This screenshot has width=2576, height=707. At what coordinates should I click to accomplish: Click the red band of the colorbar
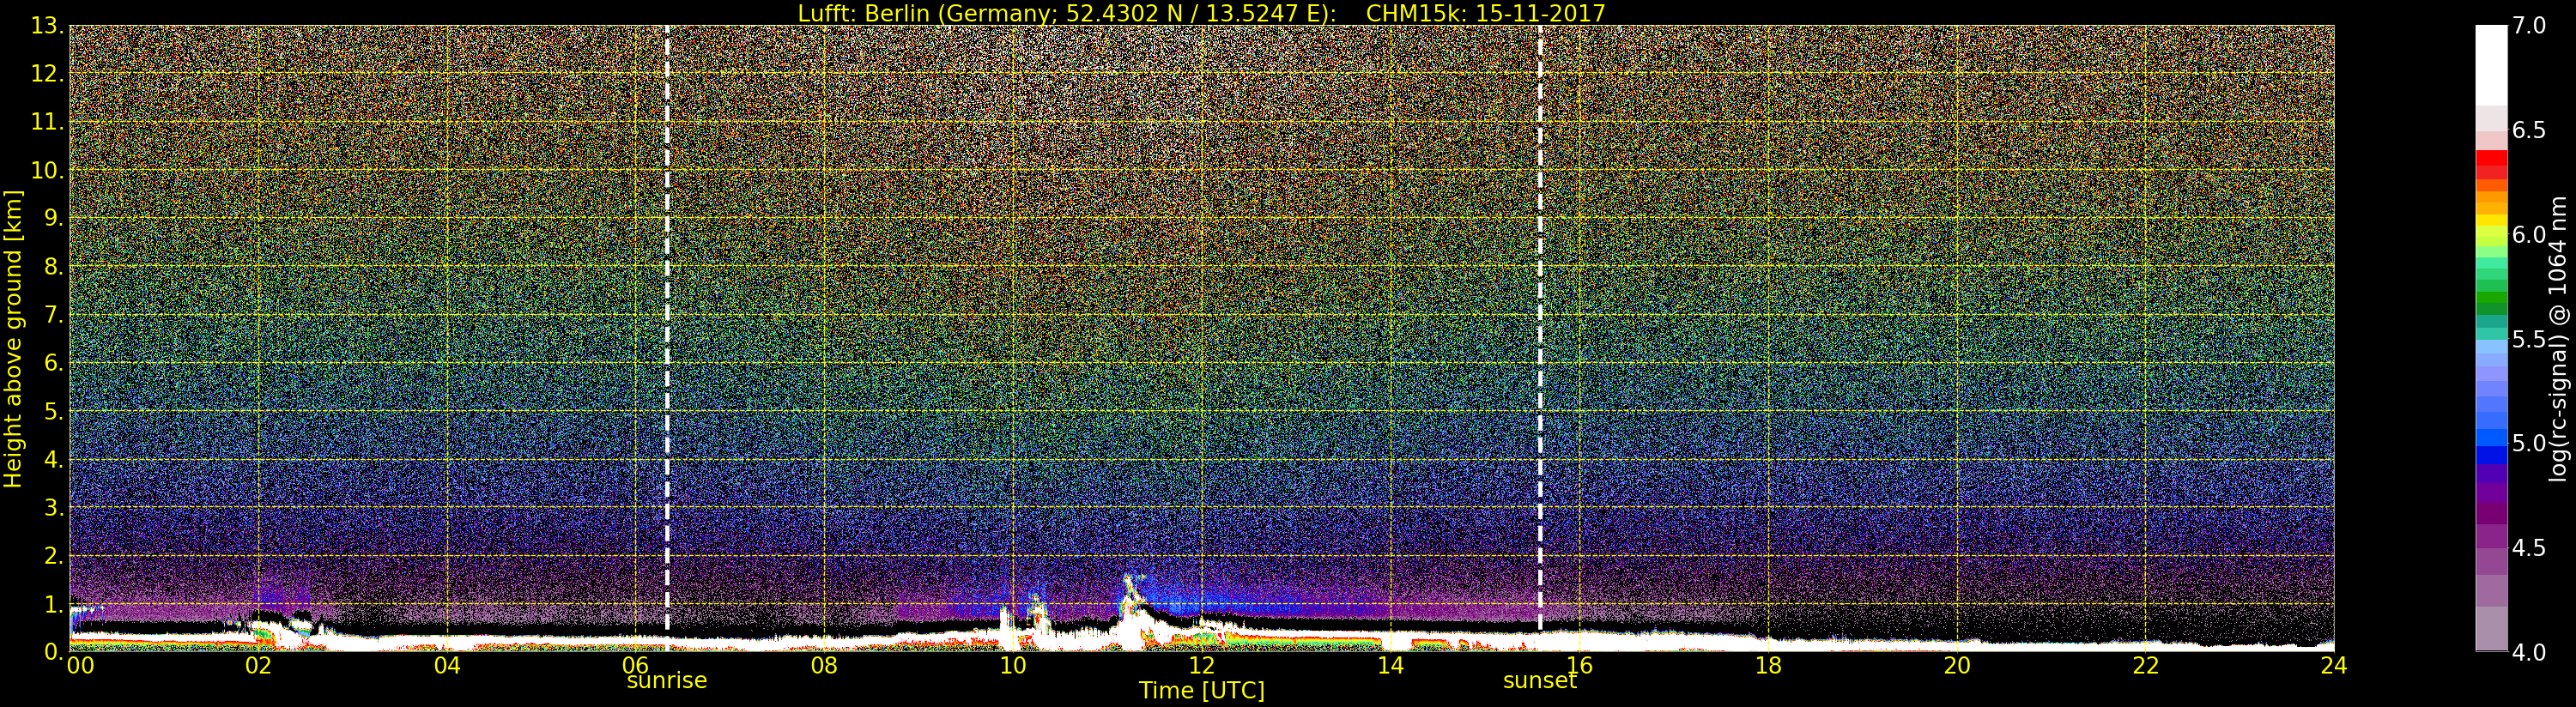(2491, 164)
